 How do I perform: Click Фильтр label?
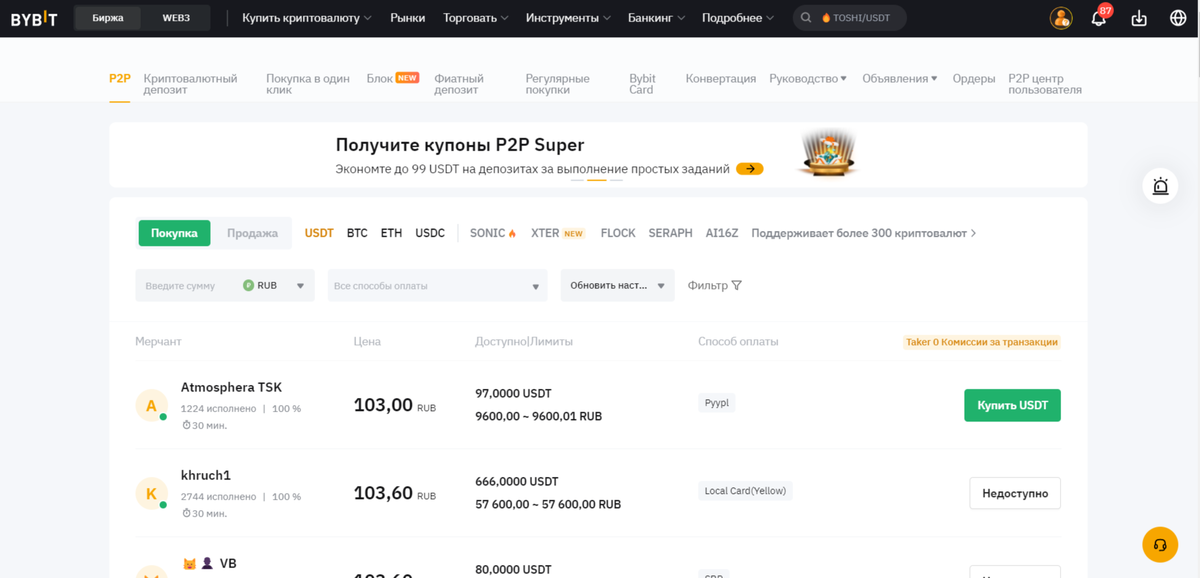point(708,286)
